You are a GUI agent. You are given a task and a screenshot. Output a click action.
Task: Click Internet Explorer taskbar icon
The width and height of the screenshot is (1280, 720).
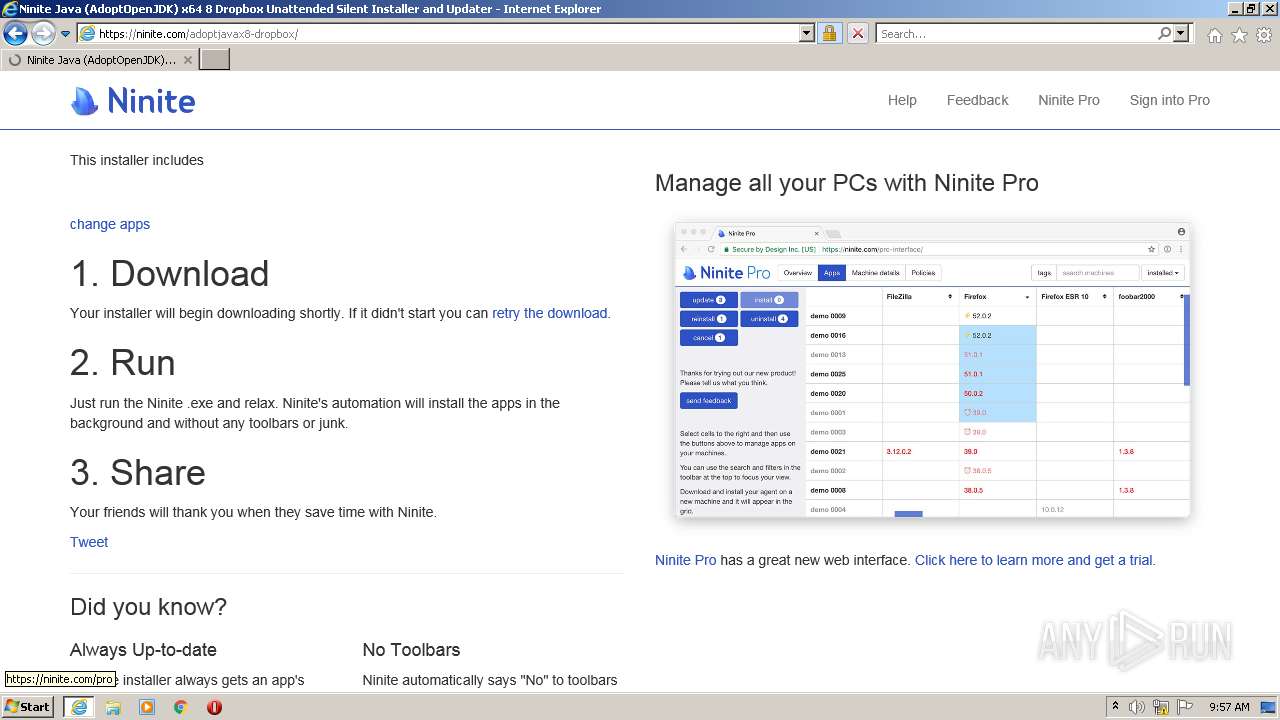click(79, 707)
